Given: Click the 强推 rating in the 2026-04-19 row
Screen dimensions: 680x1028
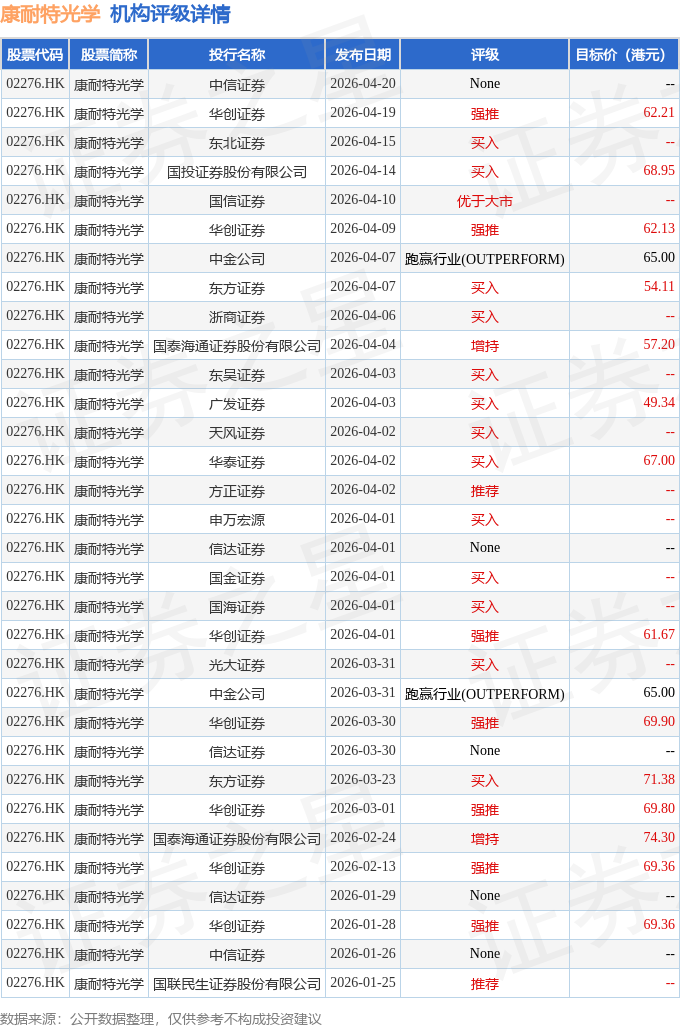Looking at the screenshot, I should [x=485, y=113].
